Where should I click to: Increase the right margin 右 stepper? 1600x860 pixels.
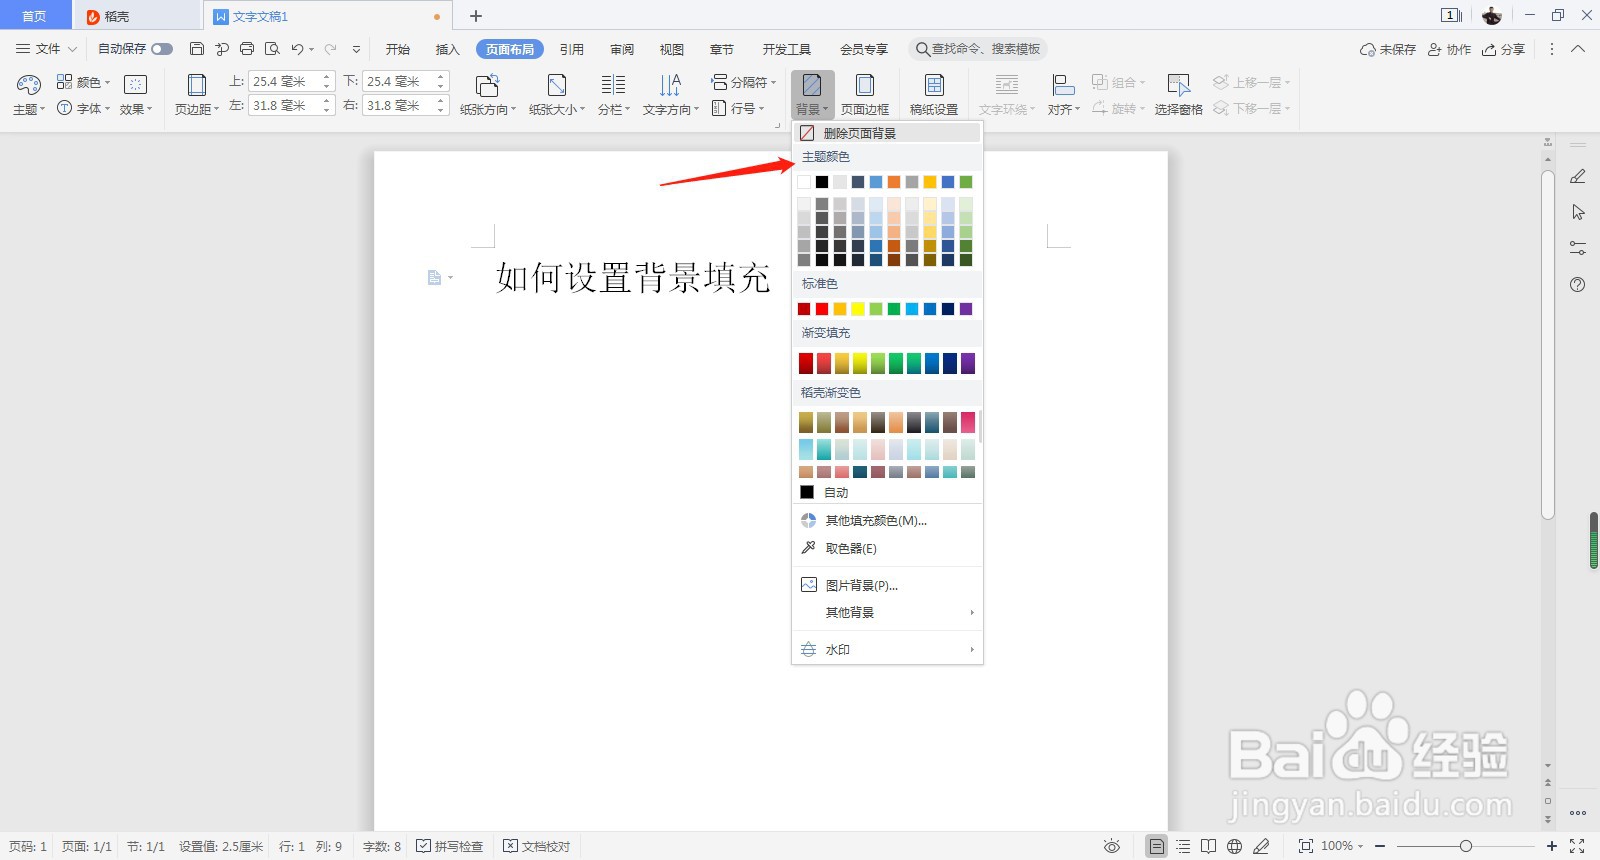(441, 100)
